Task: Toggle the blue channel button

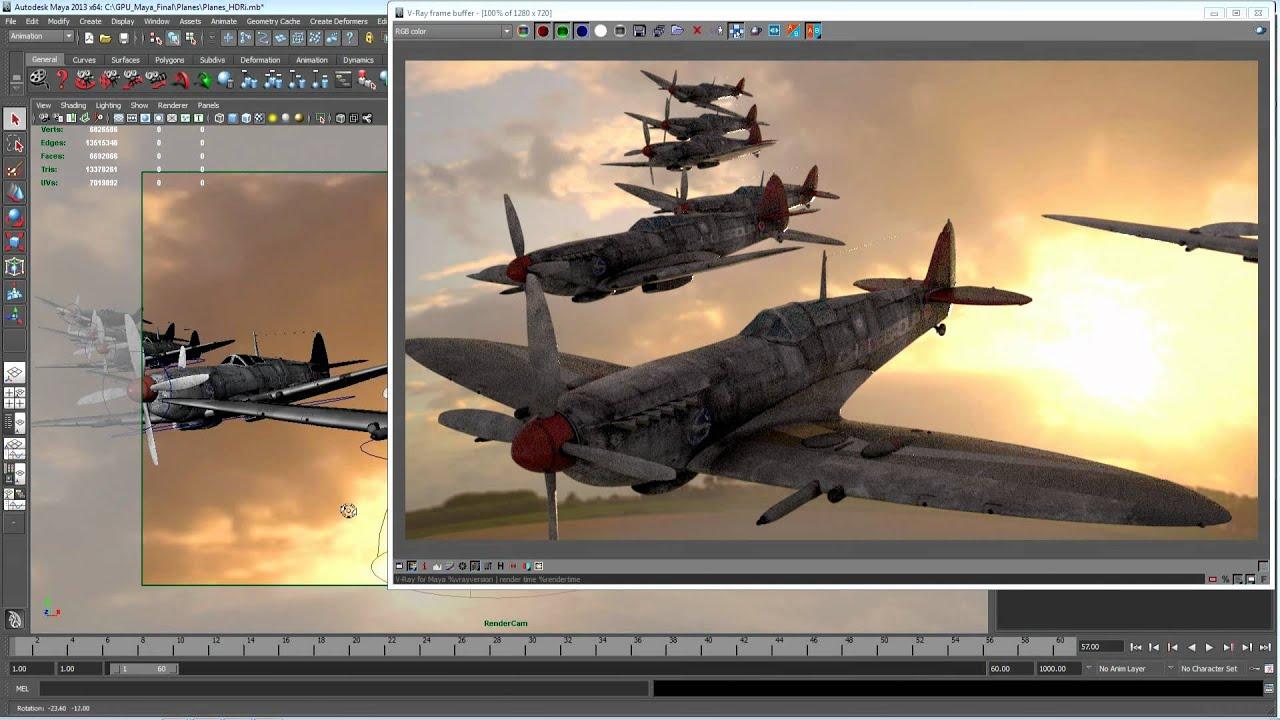Action: tap(582, 31)
